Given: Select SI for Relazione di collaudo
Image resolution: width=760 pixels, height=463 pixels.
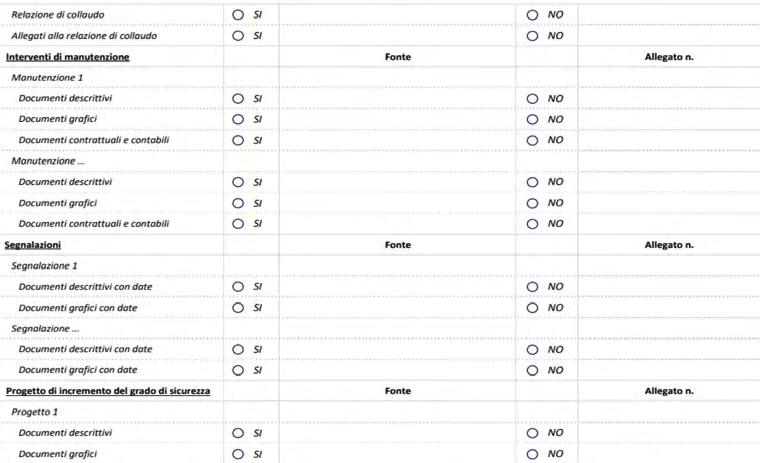Looking at the screenshot, I should tap(238, 15).
